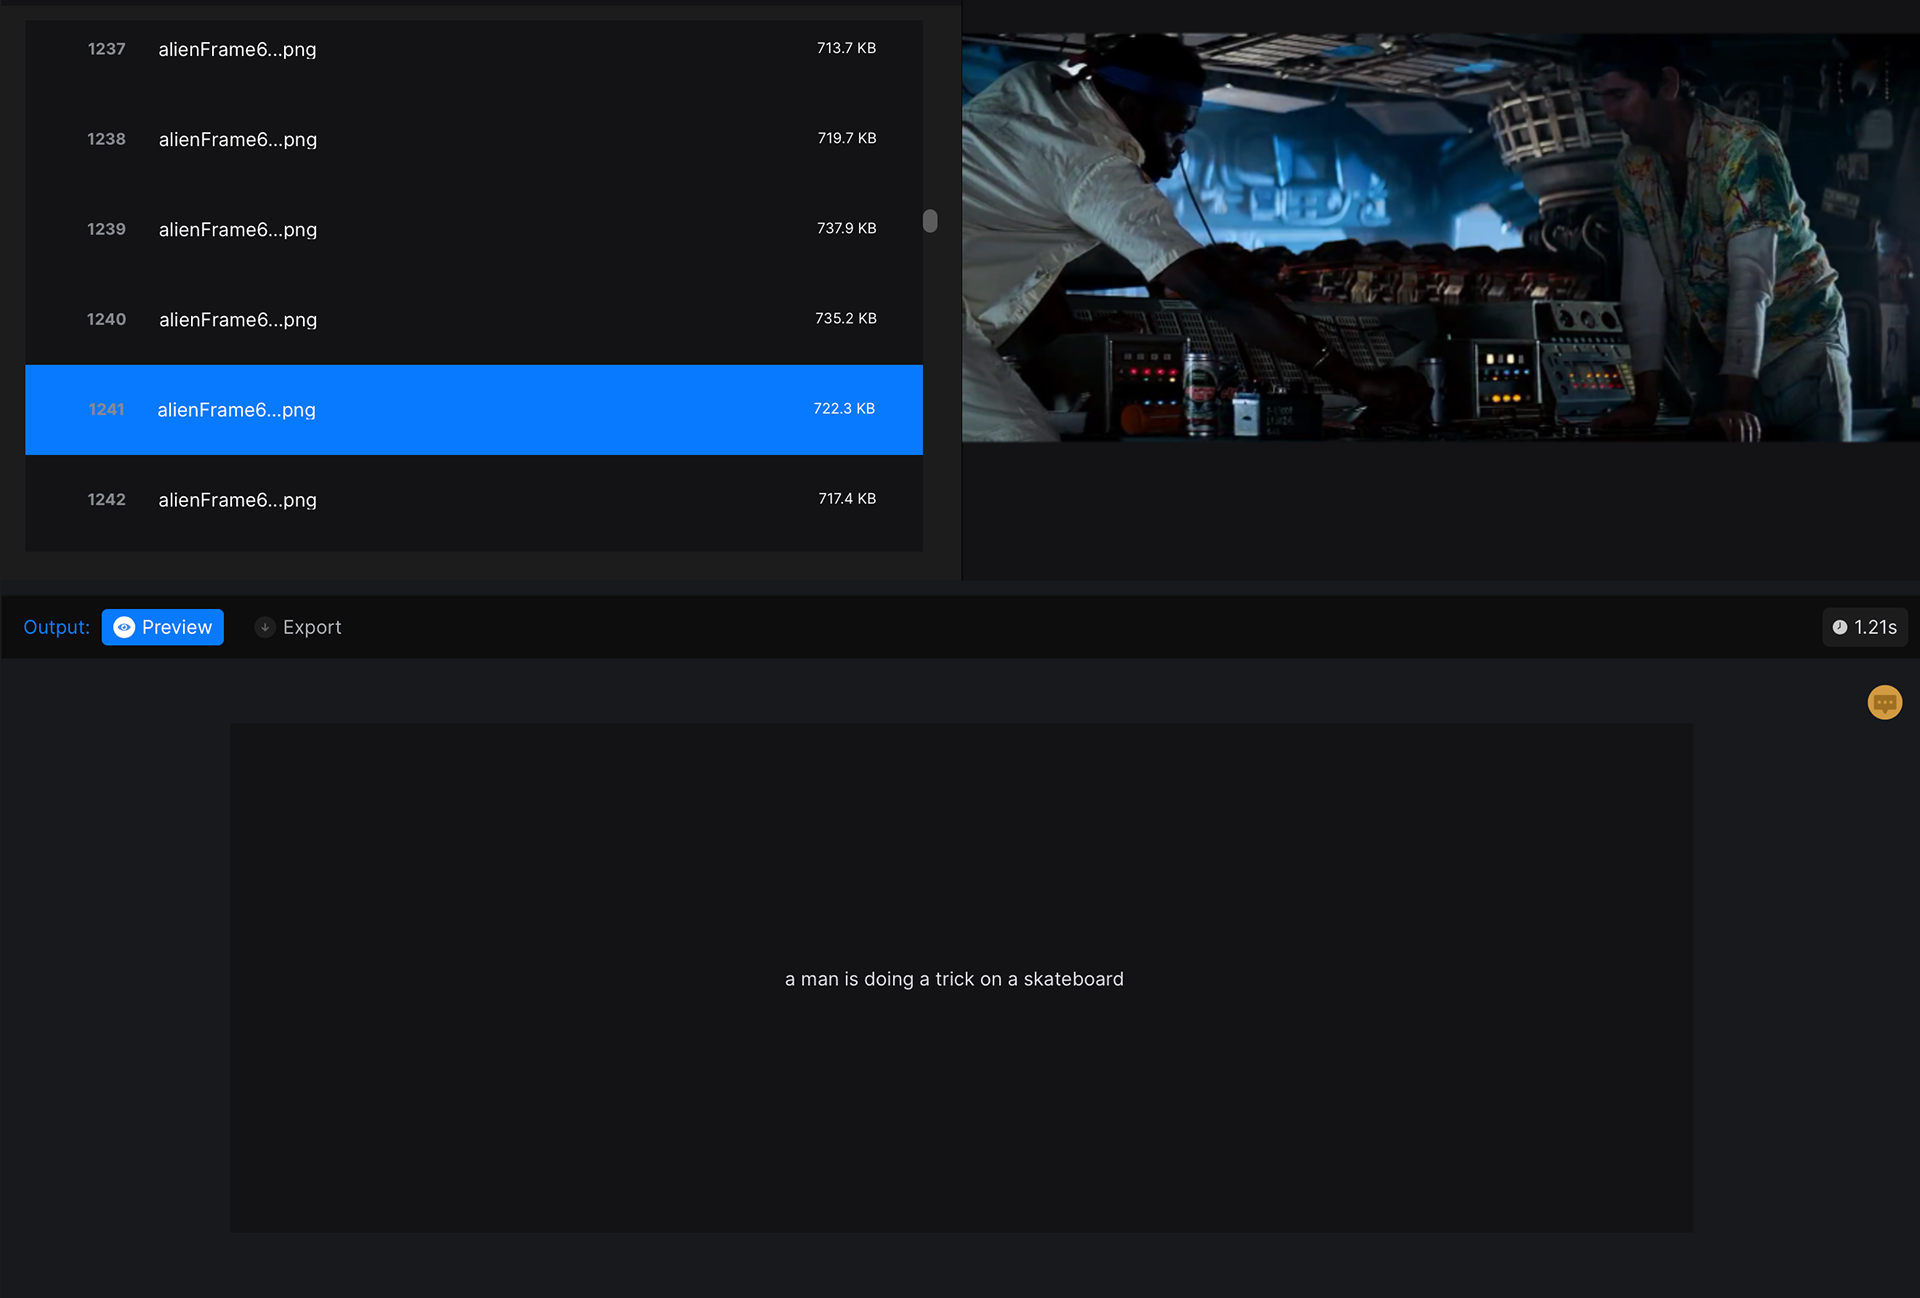Select row 1240 alienFrame6 png
1920x1298 pixels.
click(x=474, y=319)
